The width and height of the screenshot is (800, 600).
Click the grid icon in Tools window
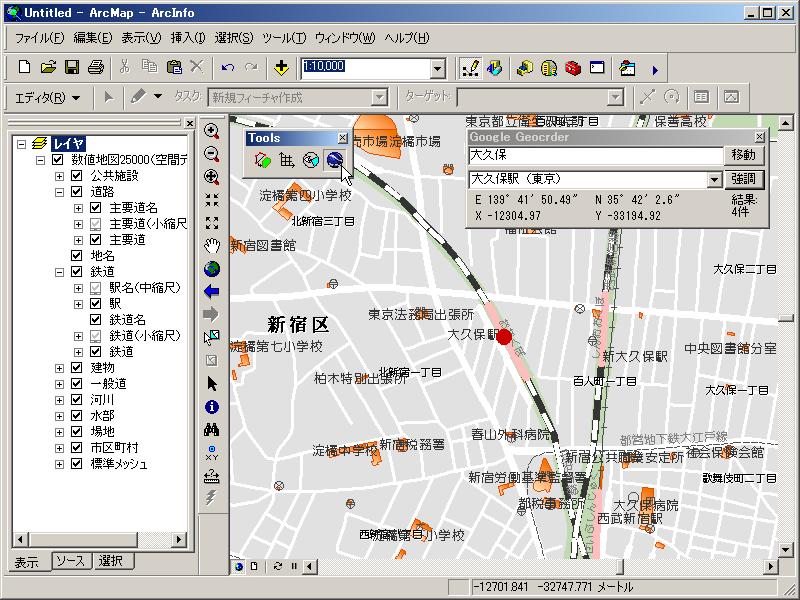tap(286, 160)
